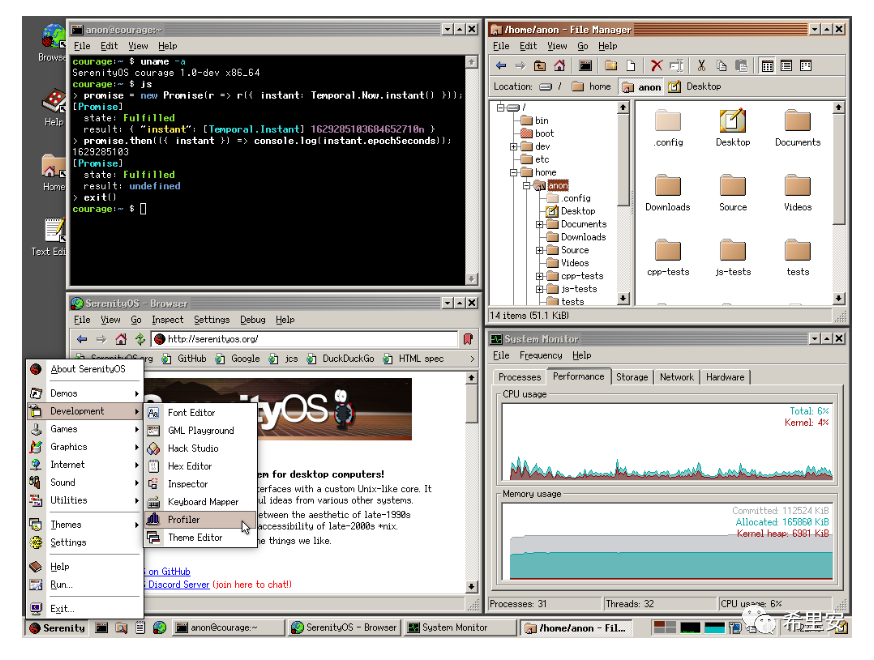This screenshot has height=660, width=874.
Task: Collapse the anon folder in the tree
Action: [x=526, y=186]
